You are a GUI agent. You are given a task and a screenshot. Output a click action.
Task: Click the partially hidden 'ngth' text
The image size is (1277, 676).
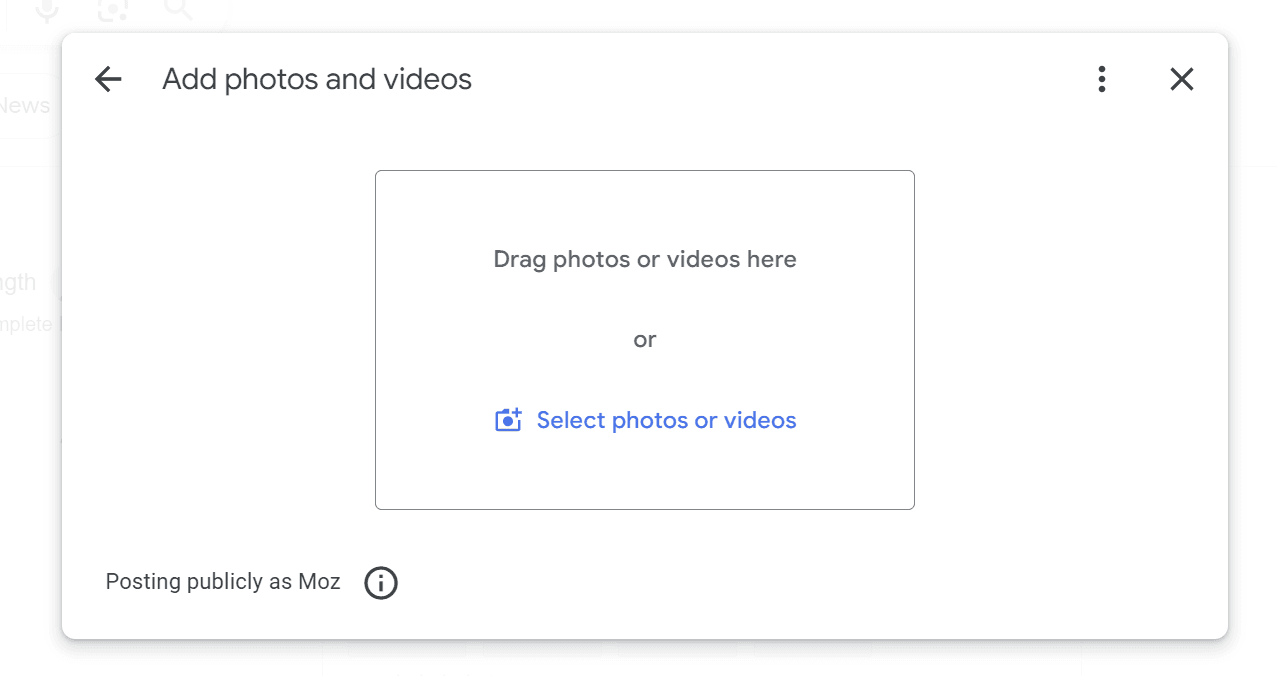click(x=20, y=282)
